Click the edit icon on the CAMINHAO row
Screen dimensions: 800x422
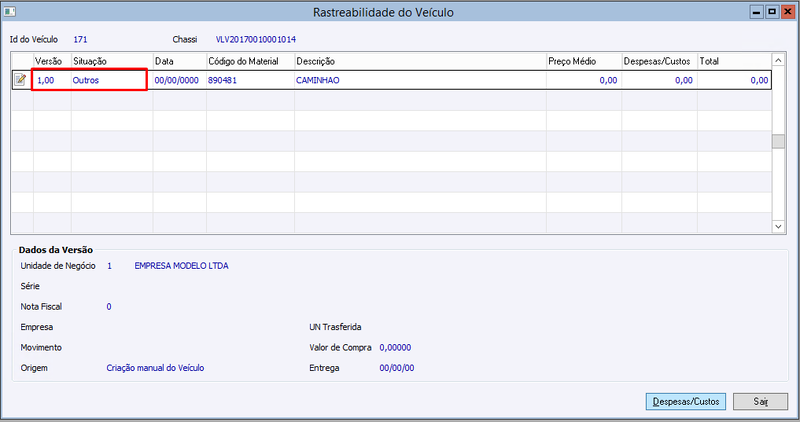click(x=20, y=80)
